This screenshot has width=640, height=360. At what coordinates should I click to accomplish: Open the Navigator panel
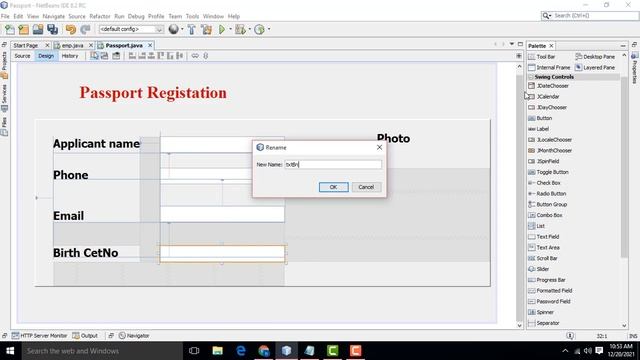pyautogui.click(x=134, y=336)
